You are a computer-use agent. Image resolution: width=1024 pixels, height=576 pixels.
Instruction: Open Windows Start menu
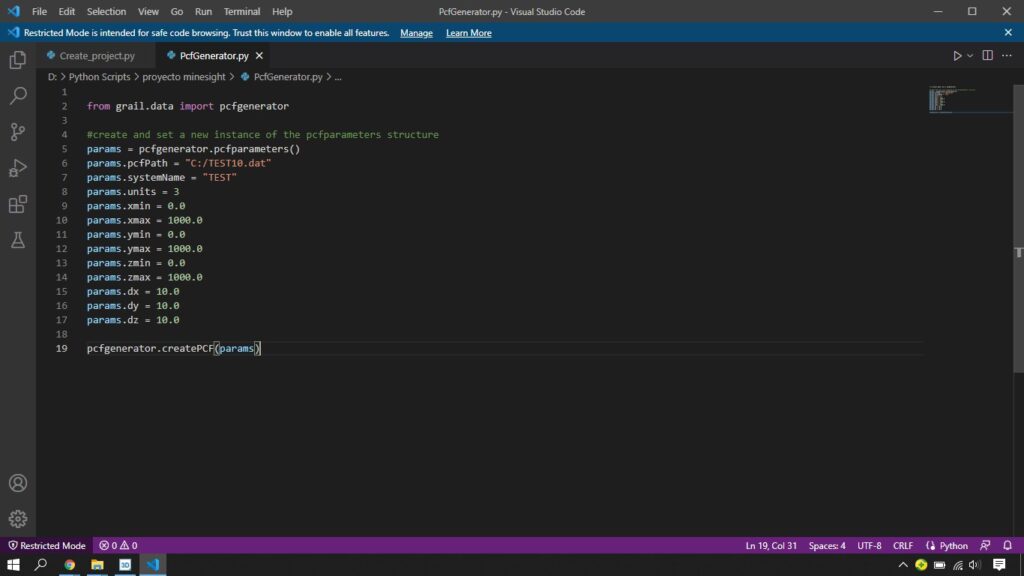13,565
